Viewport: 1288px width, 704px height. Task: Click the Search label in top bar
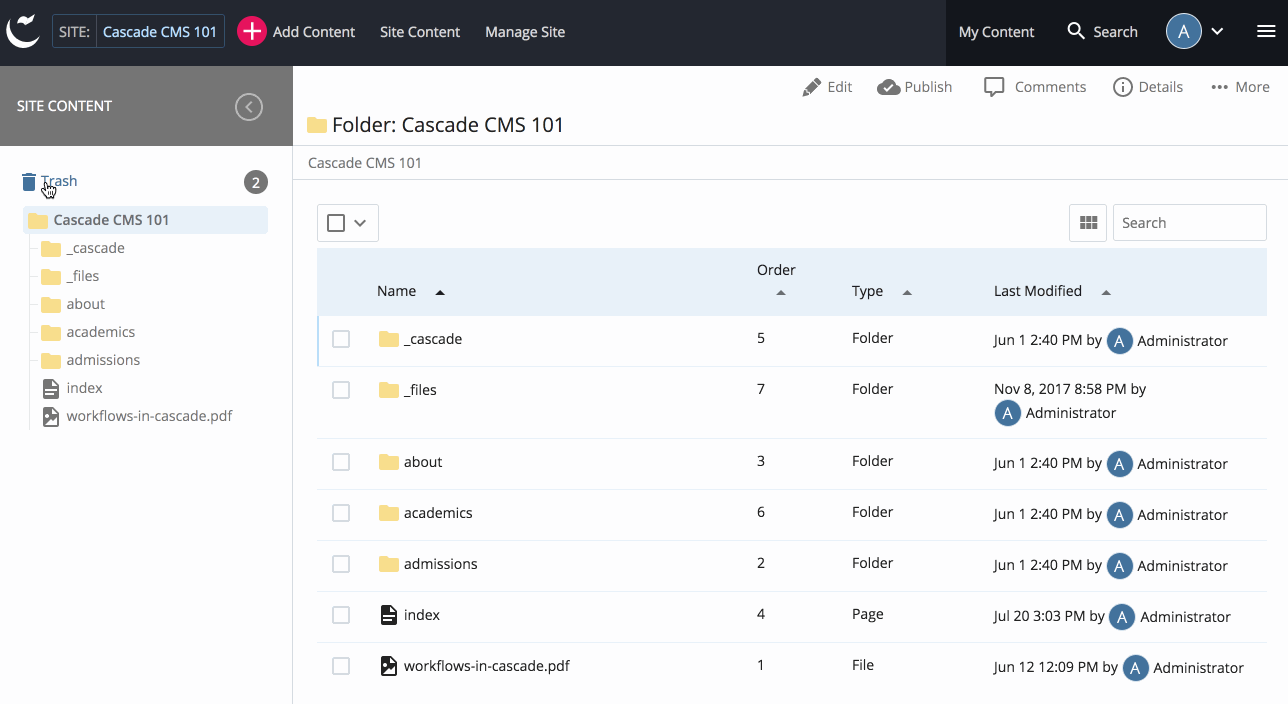[x=1115, y=32]
